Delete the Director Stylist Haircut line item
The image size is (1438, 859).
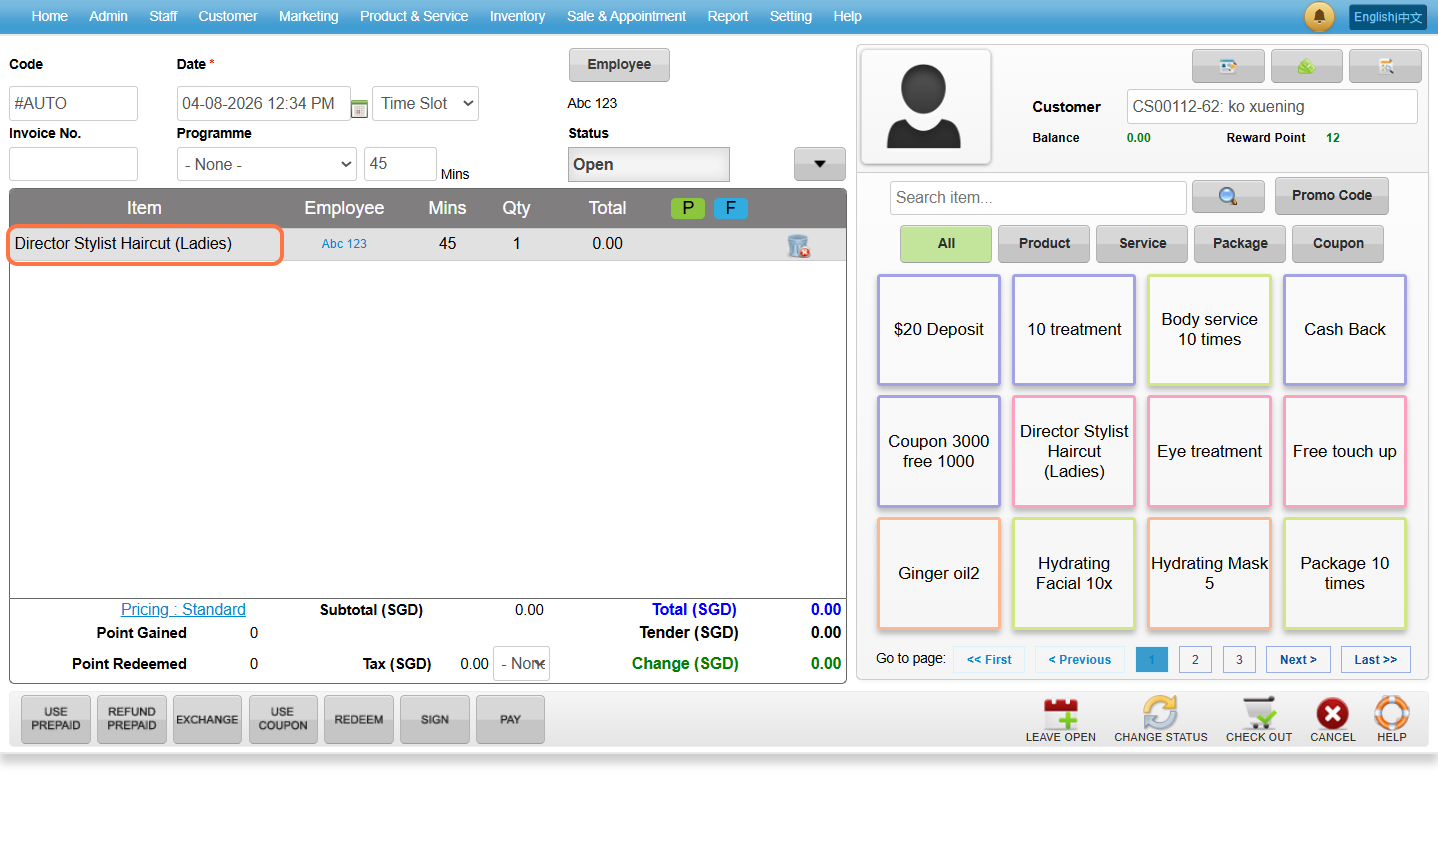(798, 245)
